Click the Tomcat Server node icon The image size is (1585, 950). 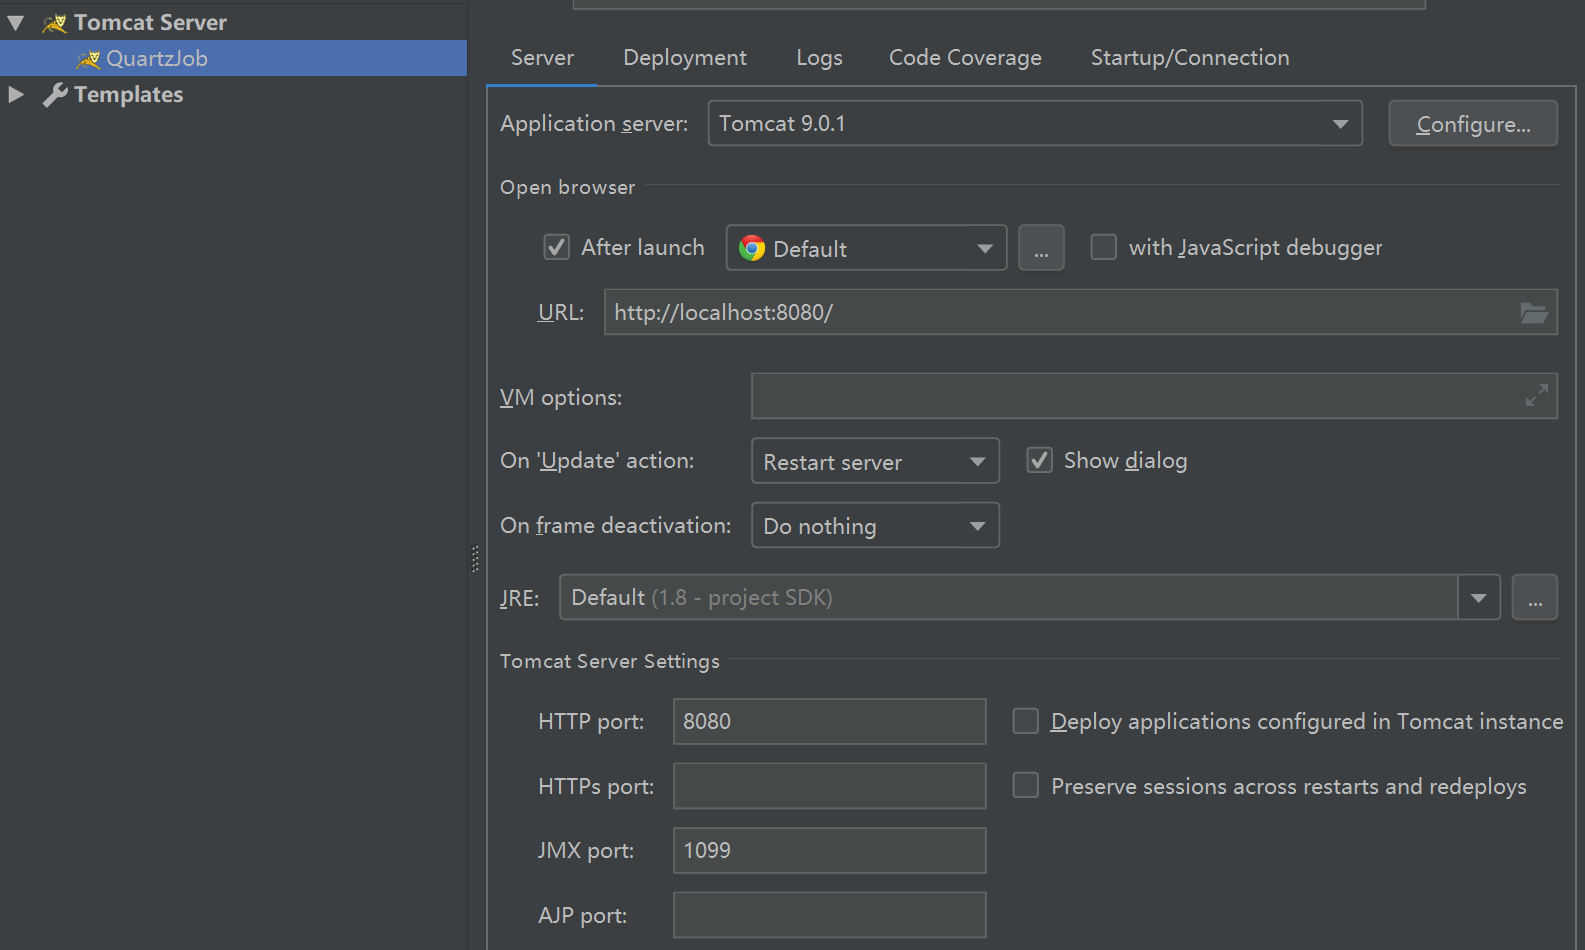tap(54, 22)
